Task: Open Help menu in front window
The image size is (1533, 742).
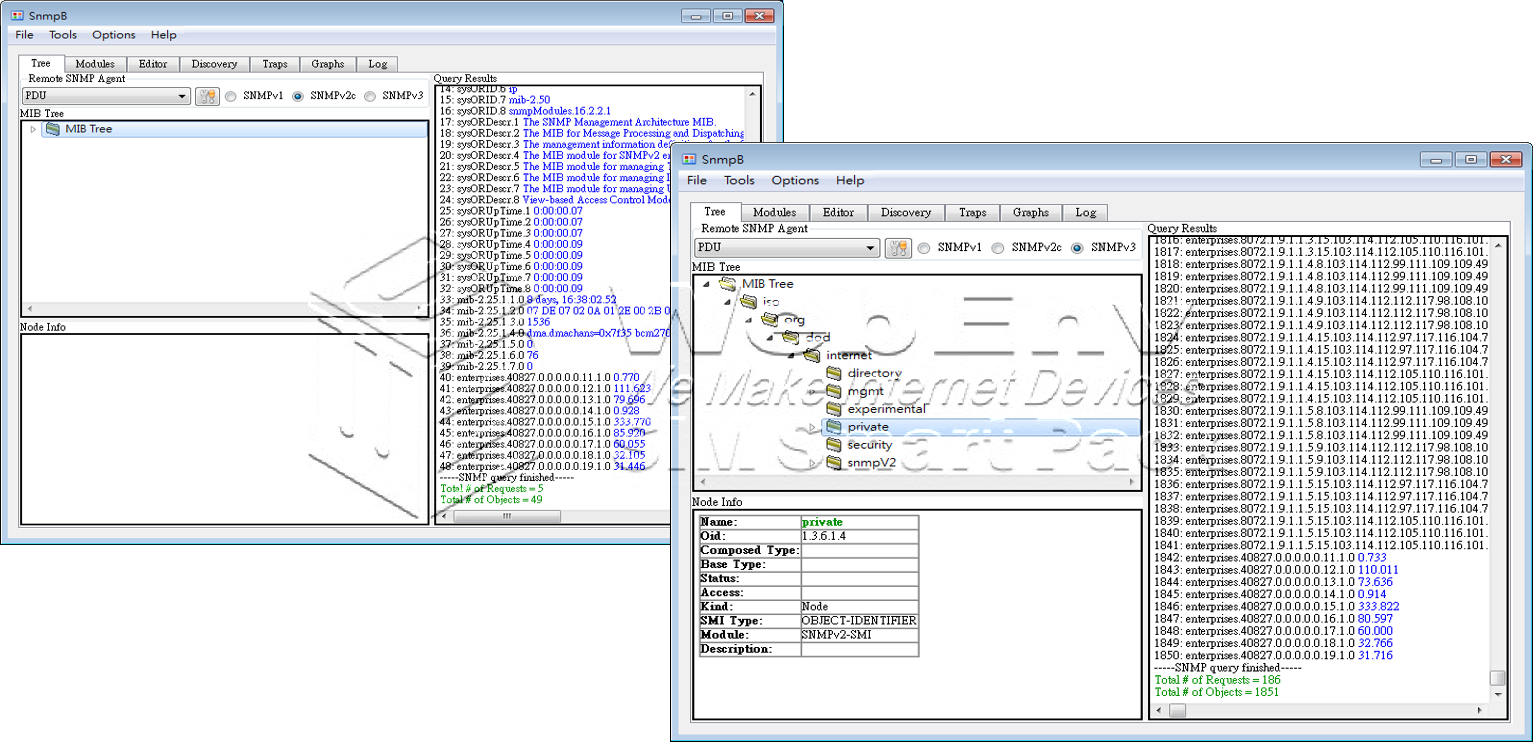Action: pos(850,181)
